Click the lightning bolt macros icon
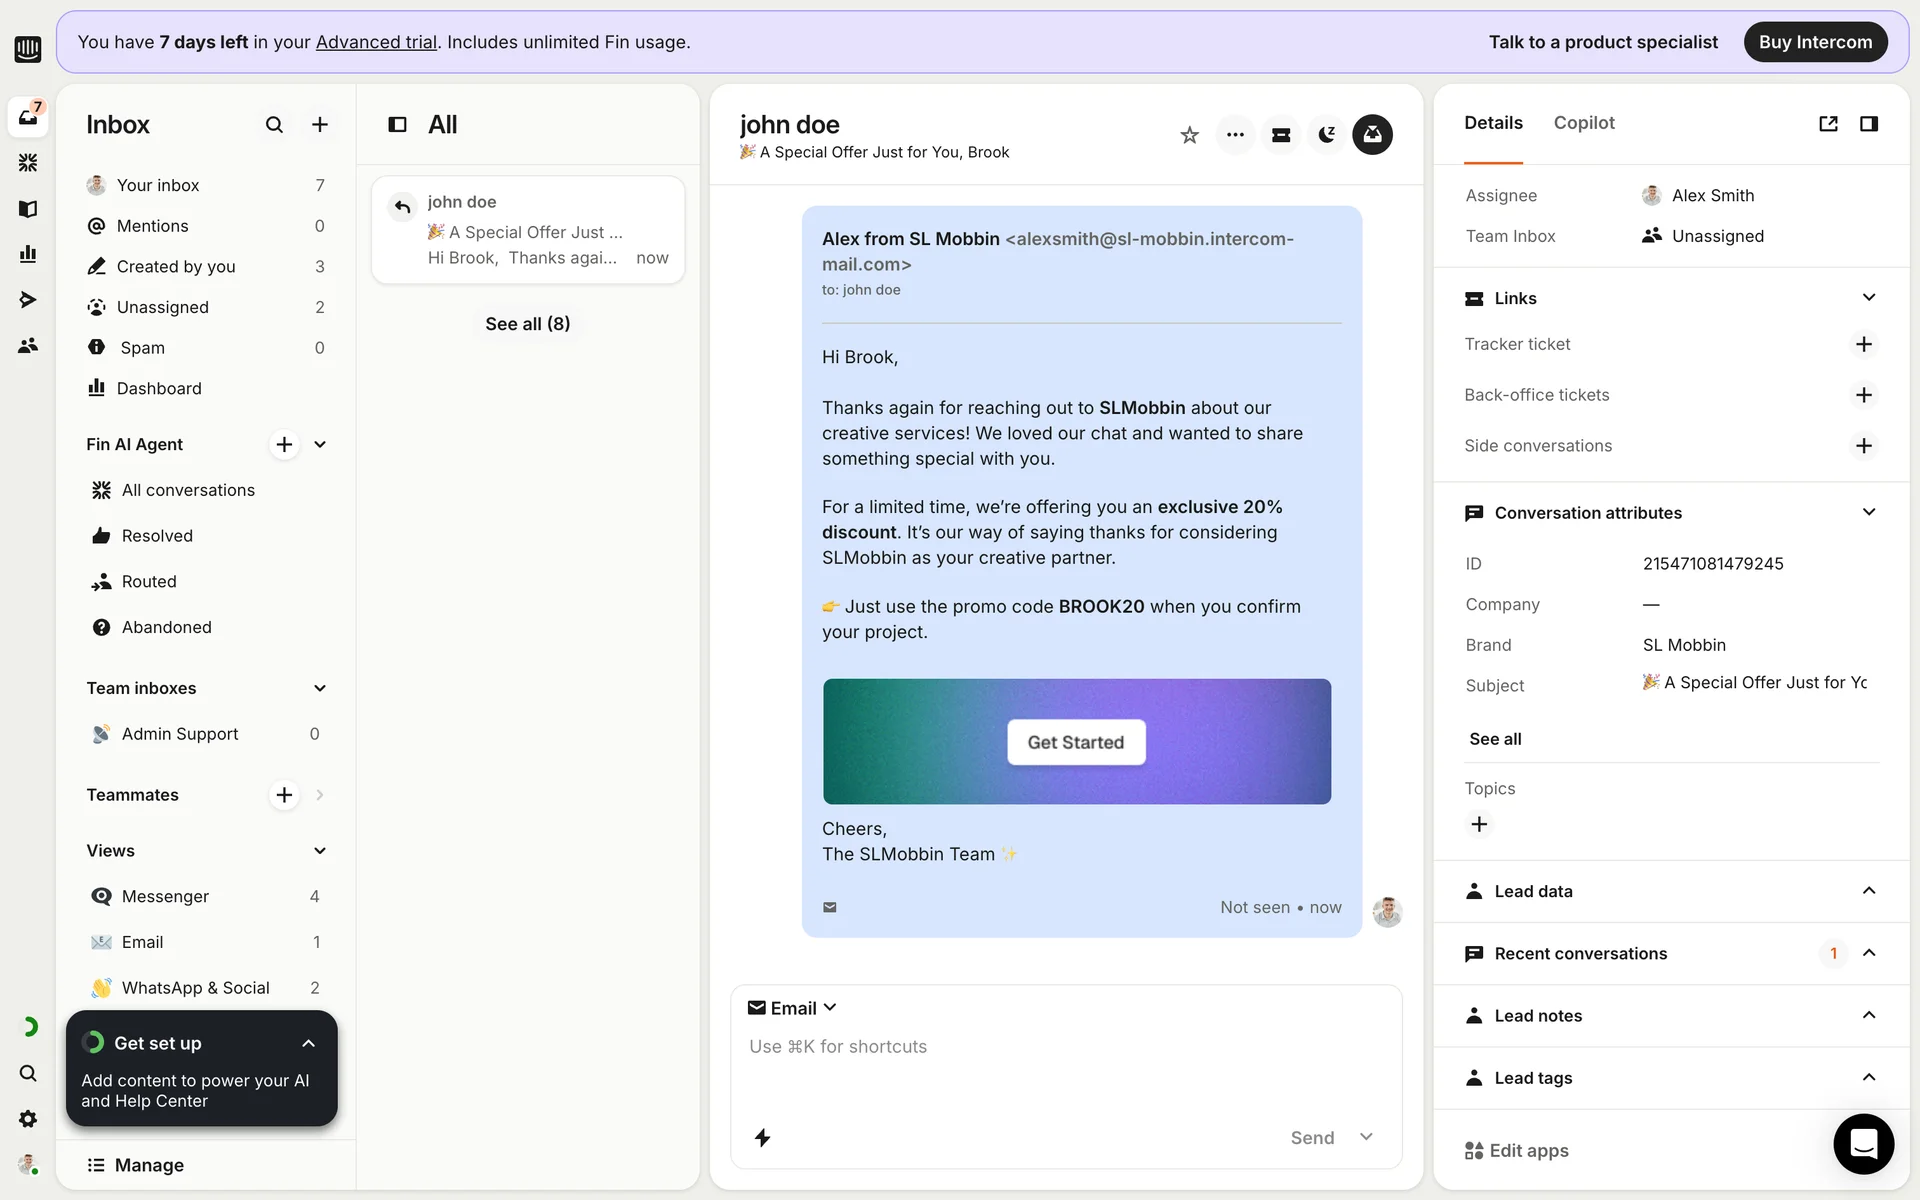The image size is (1920, 1200). [762, 1138]
